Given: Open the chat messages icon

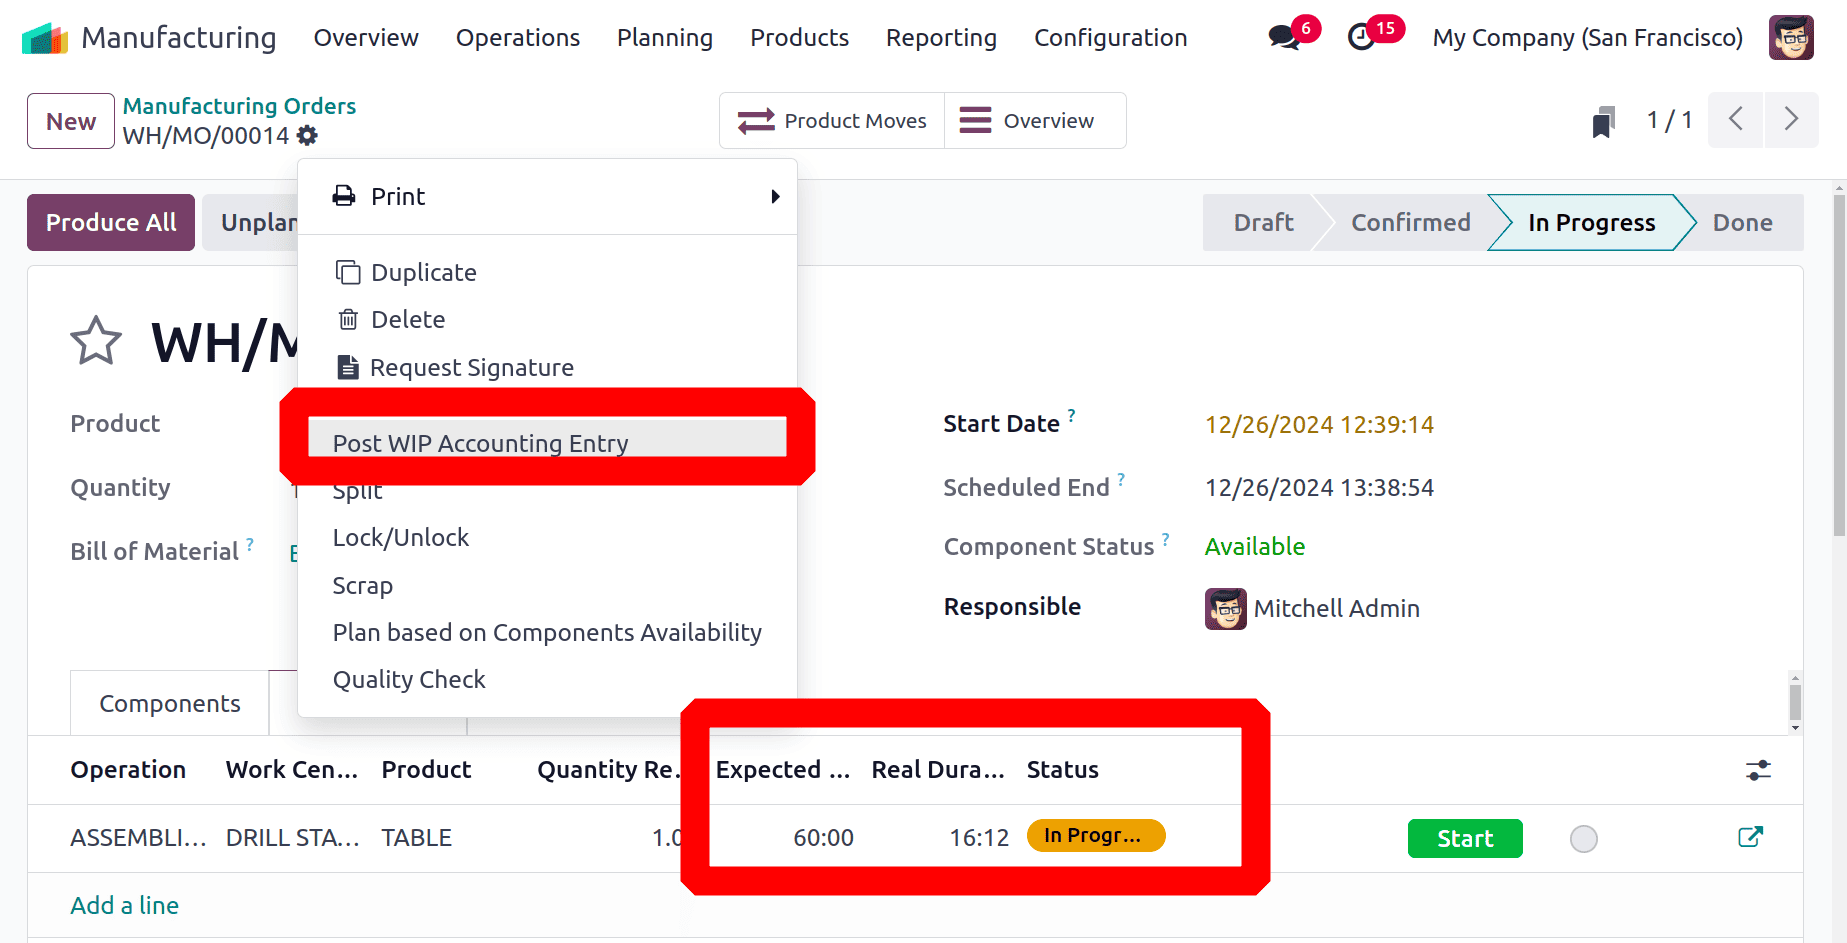Looking at the screenshot, I should pos(1283,38).
